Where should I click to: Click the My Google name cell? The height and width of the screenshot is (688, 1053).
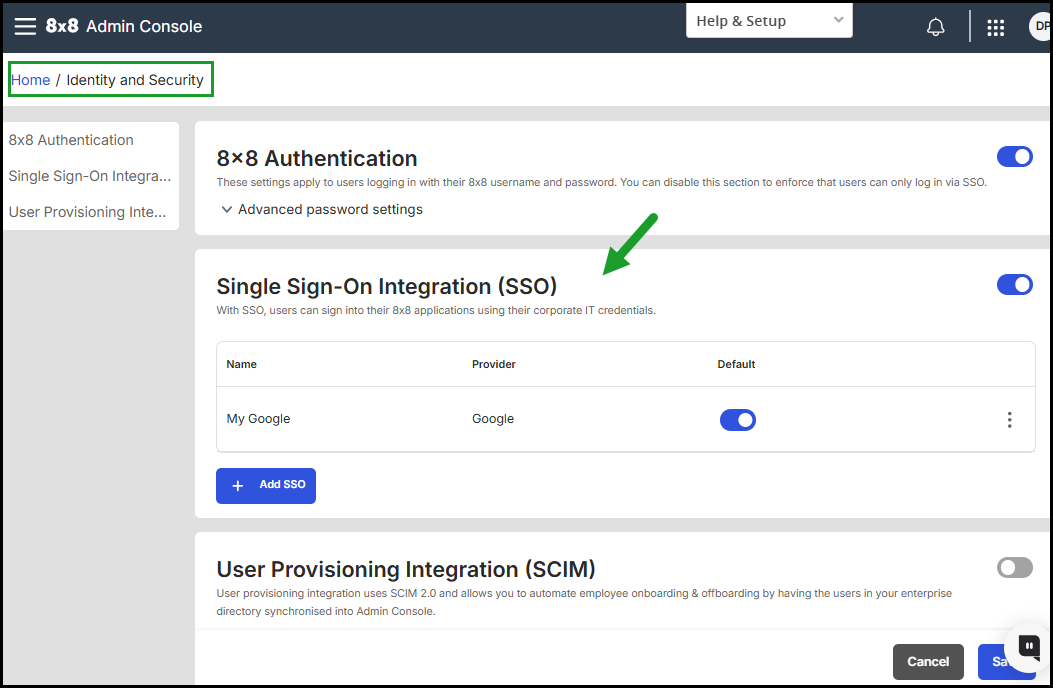[259, 419]
